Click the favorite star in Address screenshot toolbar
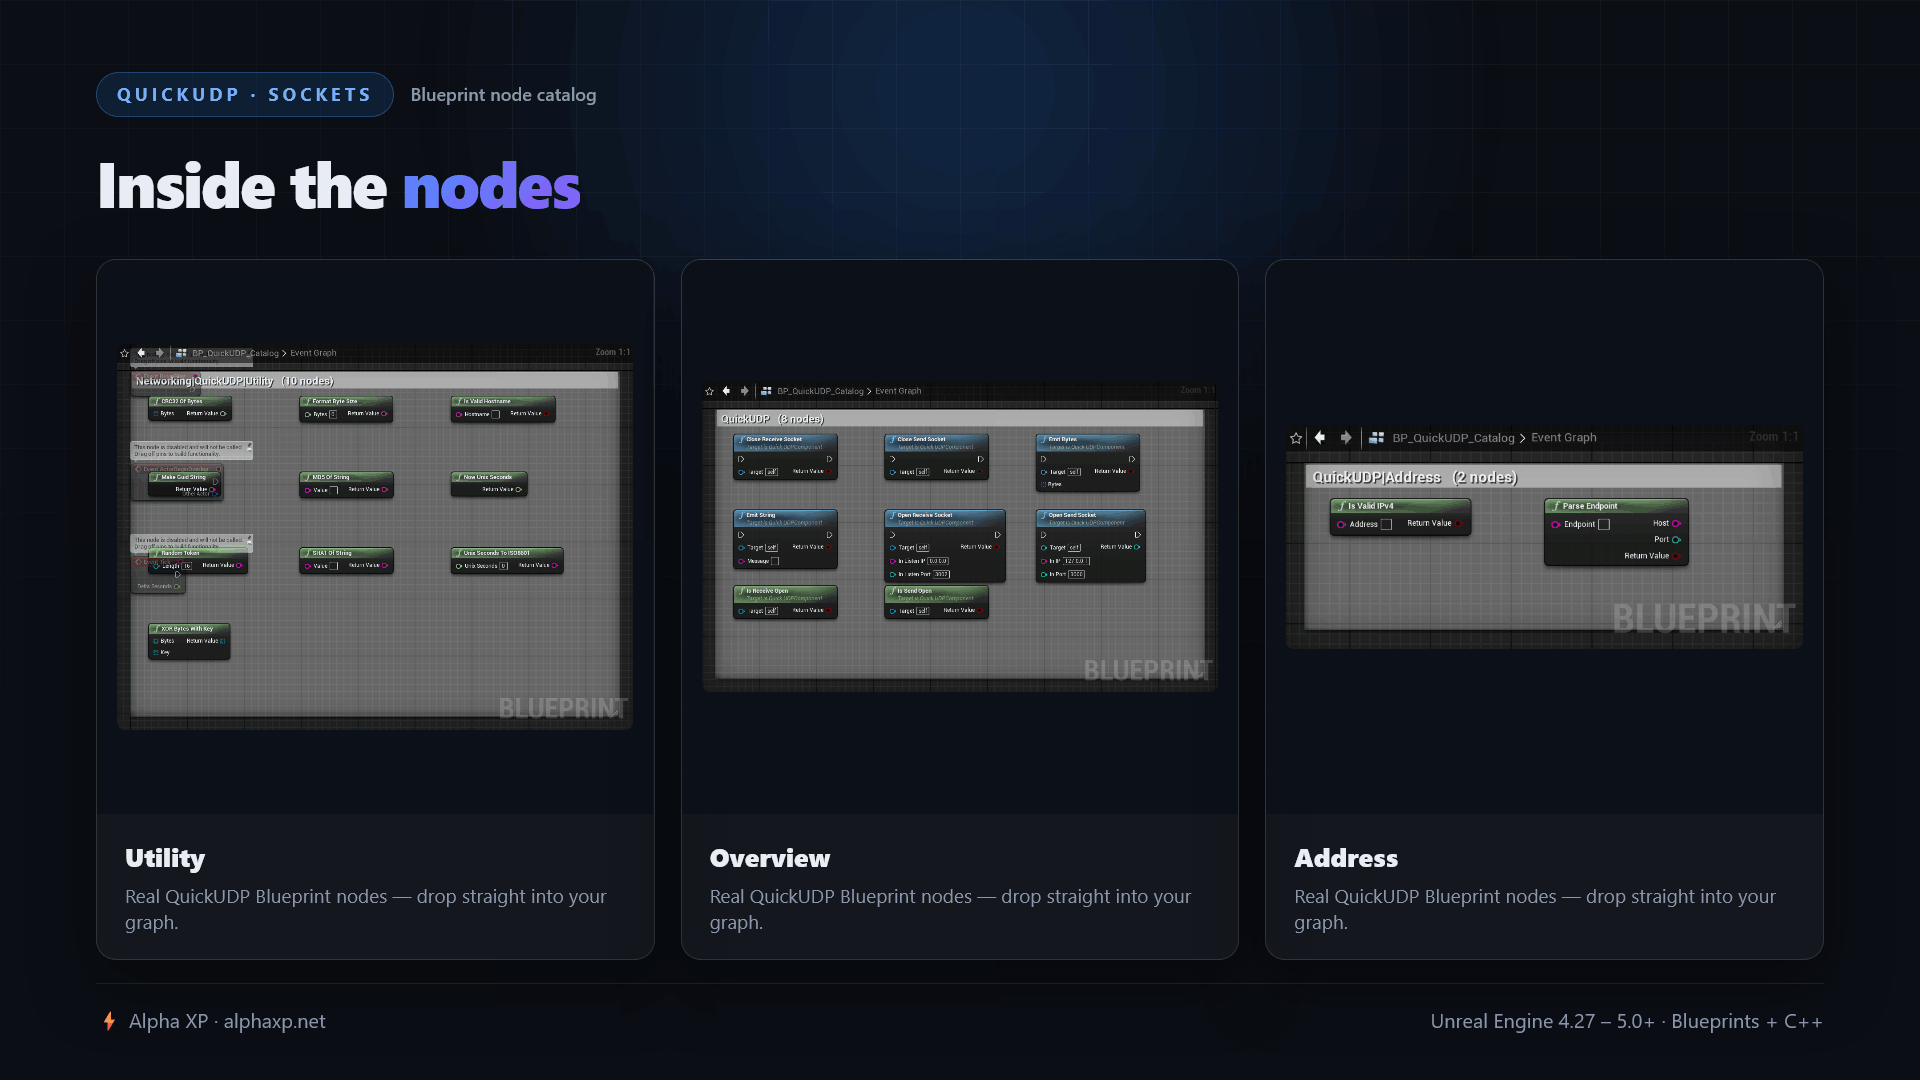The height and width of the screenshot is (1080, 1920). pyautogui.click(x=1296, y=438)
